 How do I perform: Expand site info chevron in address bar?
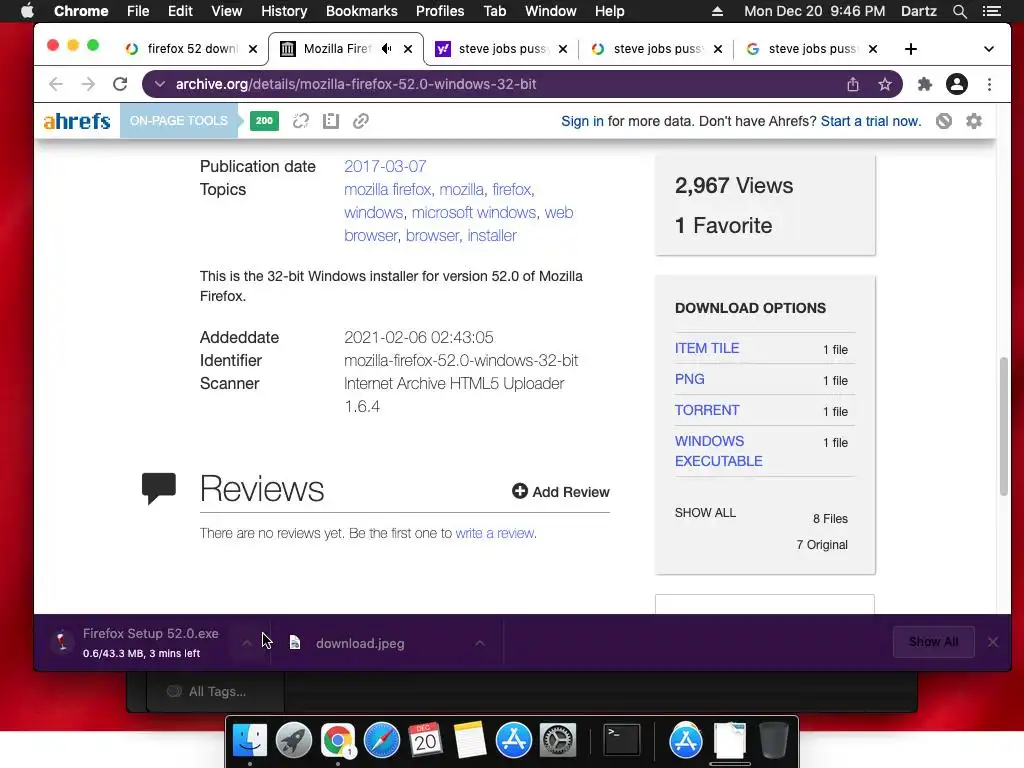pos(160,84)
